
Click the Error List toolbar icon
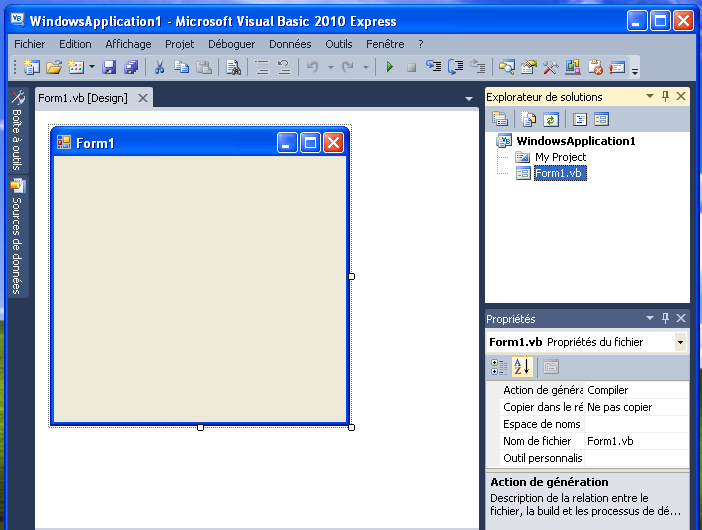click(x=595, y=67)
